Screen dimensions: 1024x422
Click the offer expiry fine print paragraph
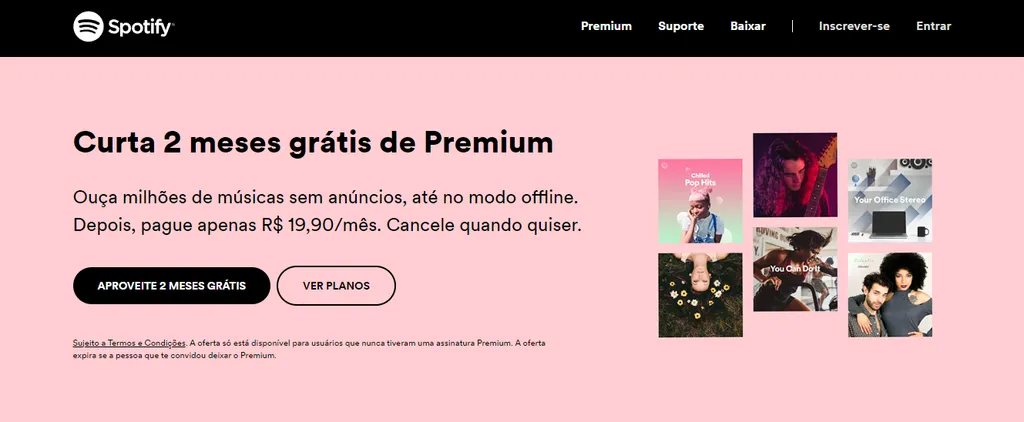coord(309,349)
